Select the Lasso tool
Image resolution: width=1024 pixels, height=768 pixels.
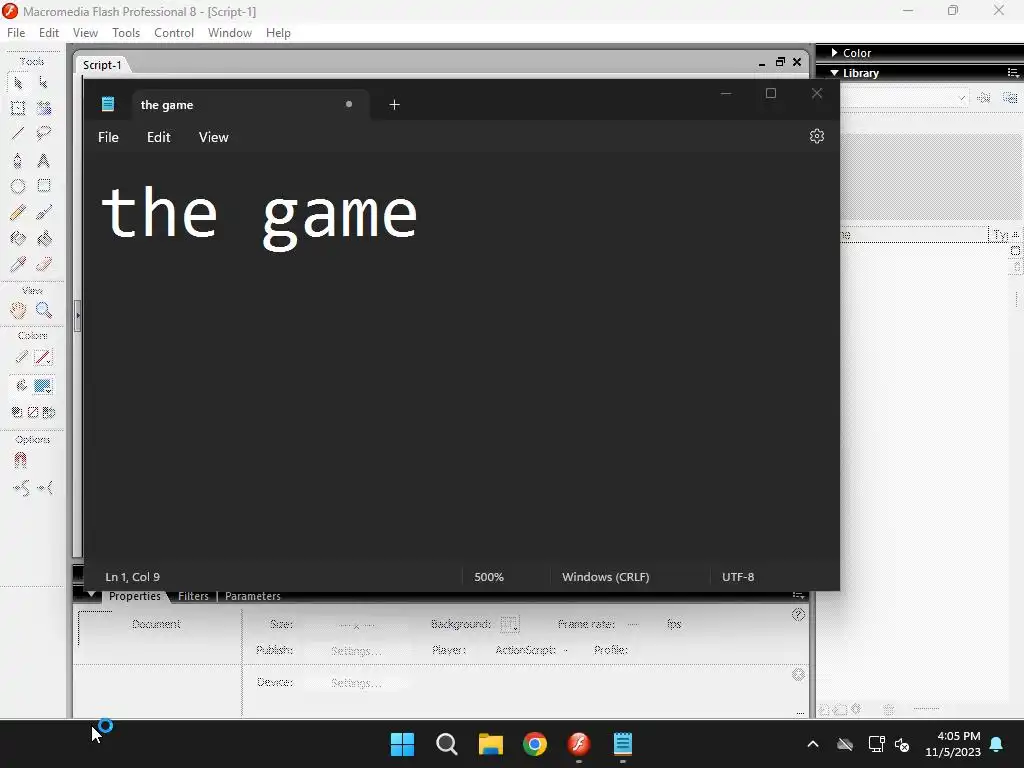(44, 134)
